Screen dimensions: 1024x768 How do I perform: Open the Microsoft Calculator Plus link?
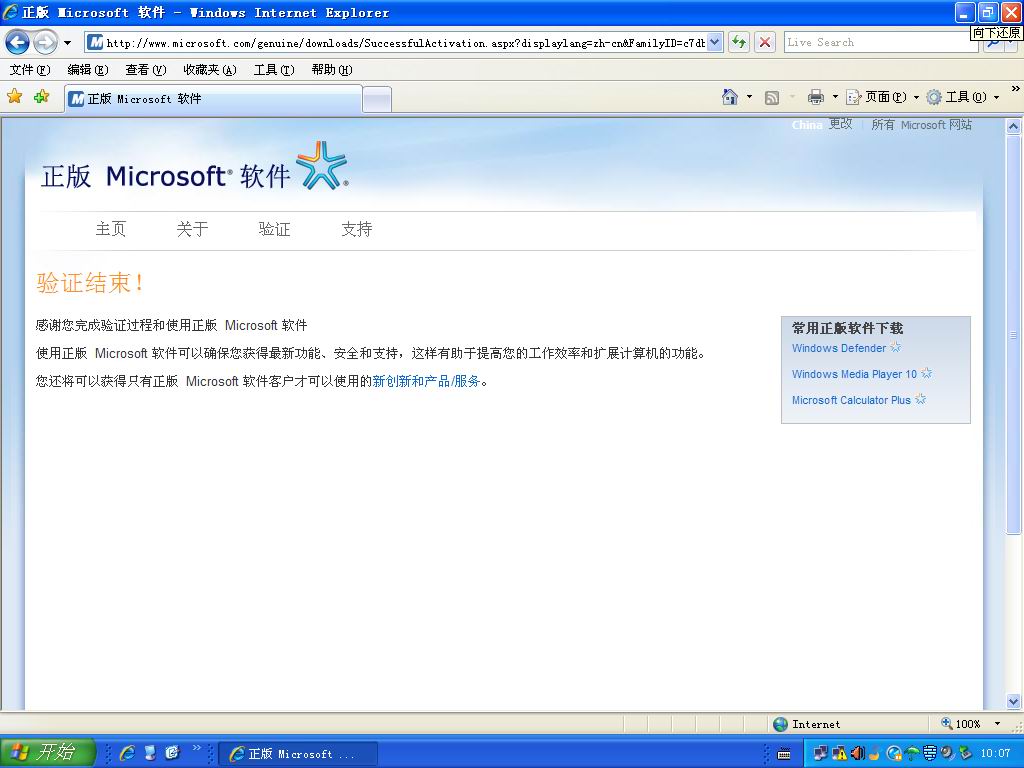[x=851, y=400]
